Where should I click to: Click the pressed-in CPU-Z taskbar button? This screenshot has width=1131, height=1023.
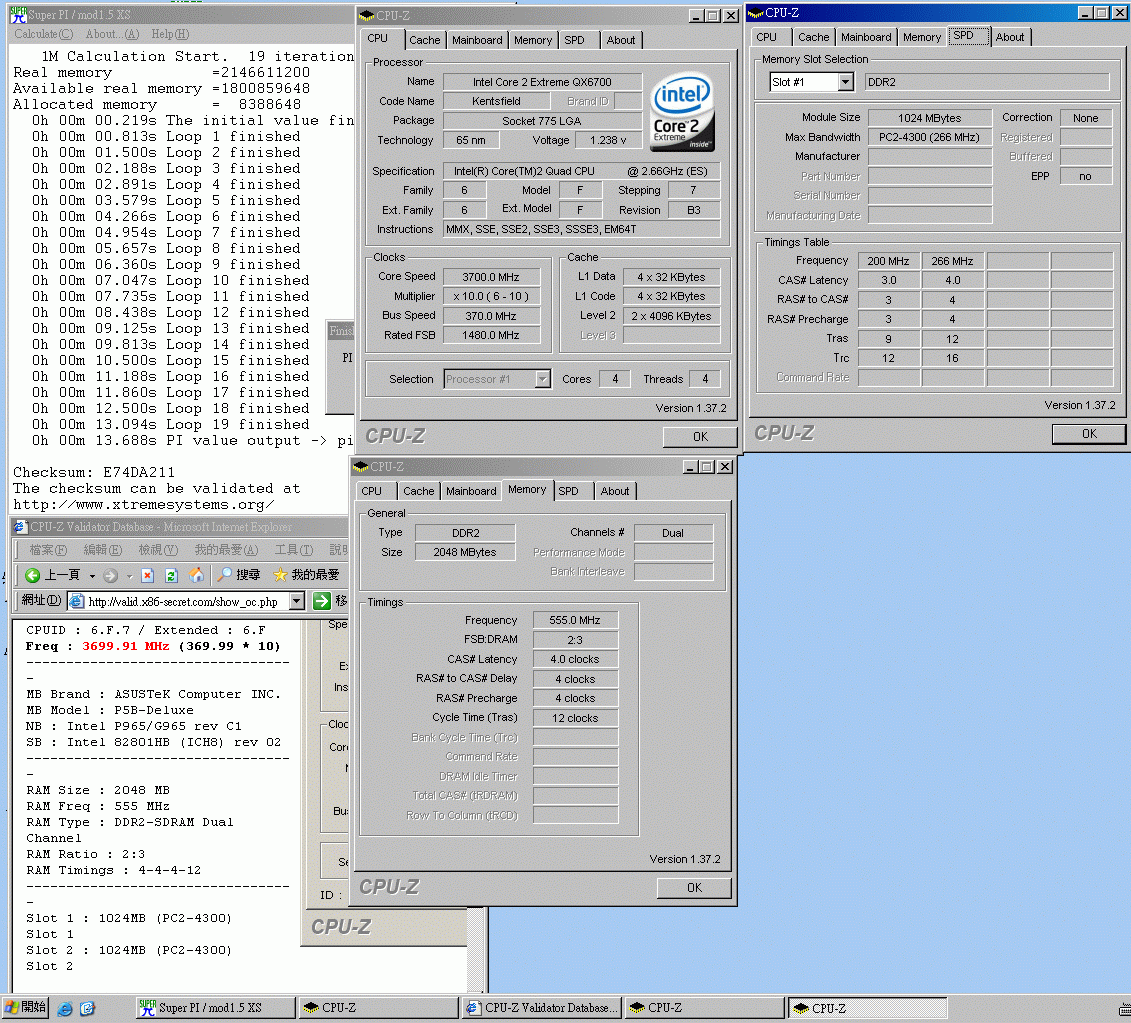868,1008
